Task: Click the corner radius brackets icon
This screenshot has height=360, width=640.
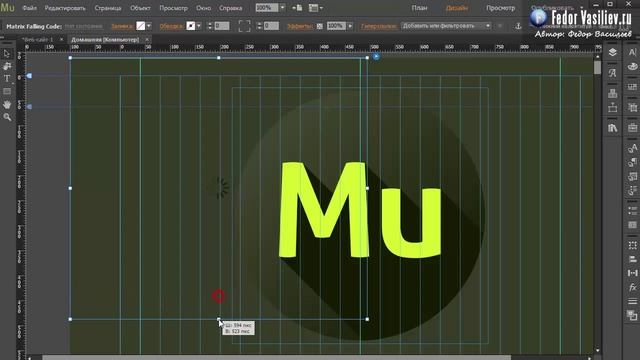Action: click(x=244, y=26)
